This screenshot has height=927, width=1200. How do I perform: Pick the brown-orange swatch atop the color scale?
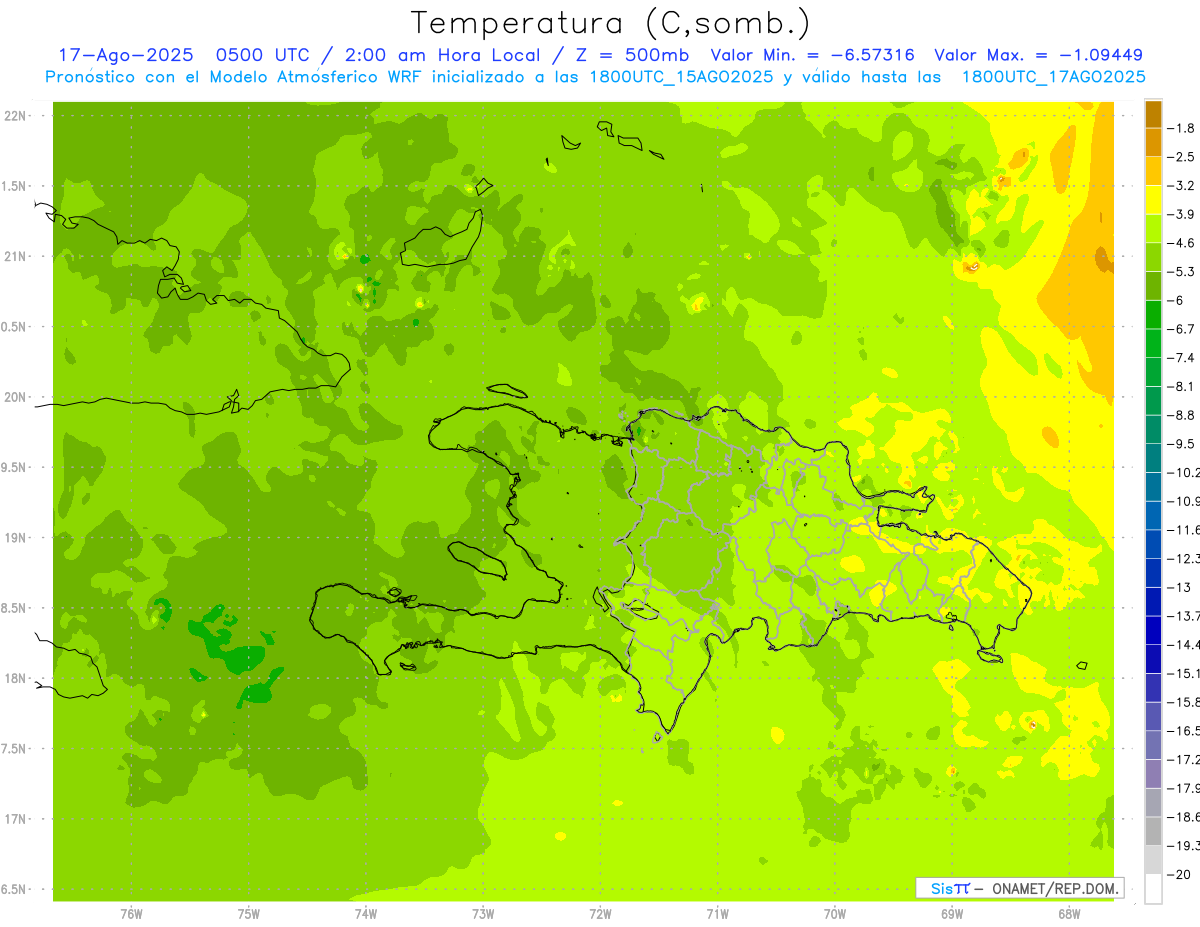(1153, 114)
